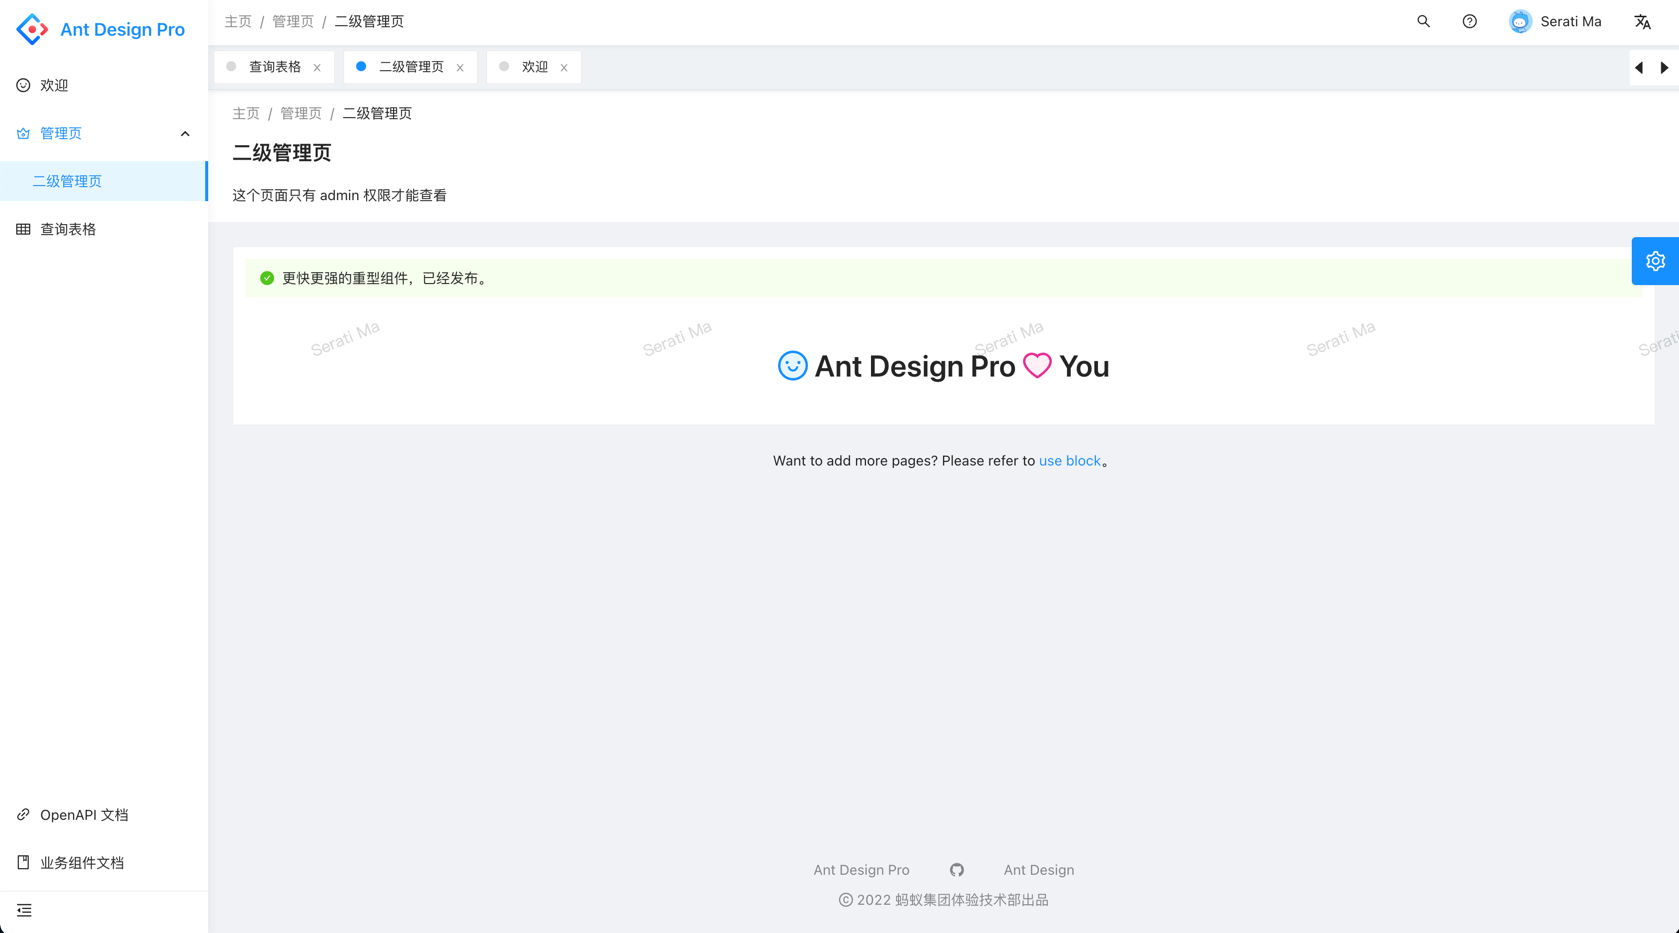
Task: Click 管理页 in the page breadcrumb
Action: (301, 113)
